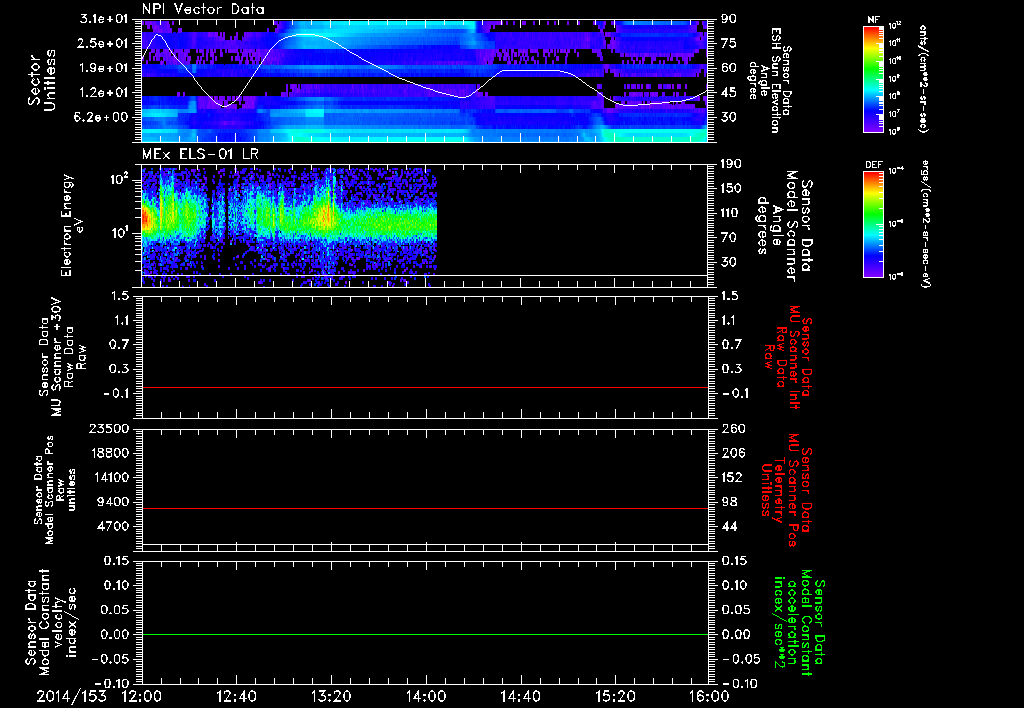The image size is (1024, 708).
Task: Click the "2014/153" date label
Action: [71, 696]
